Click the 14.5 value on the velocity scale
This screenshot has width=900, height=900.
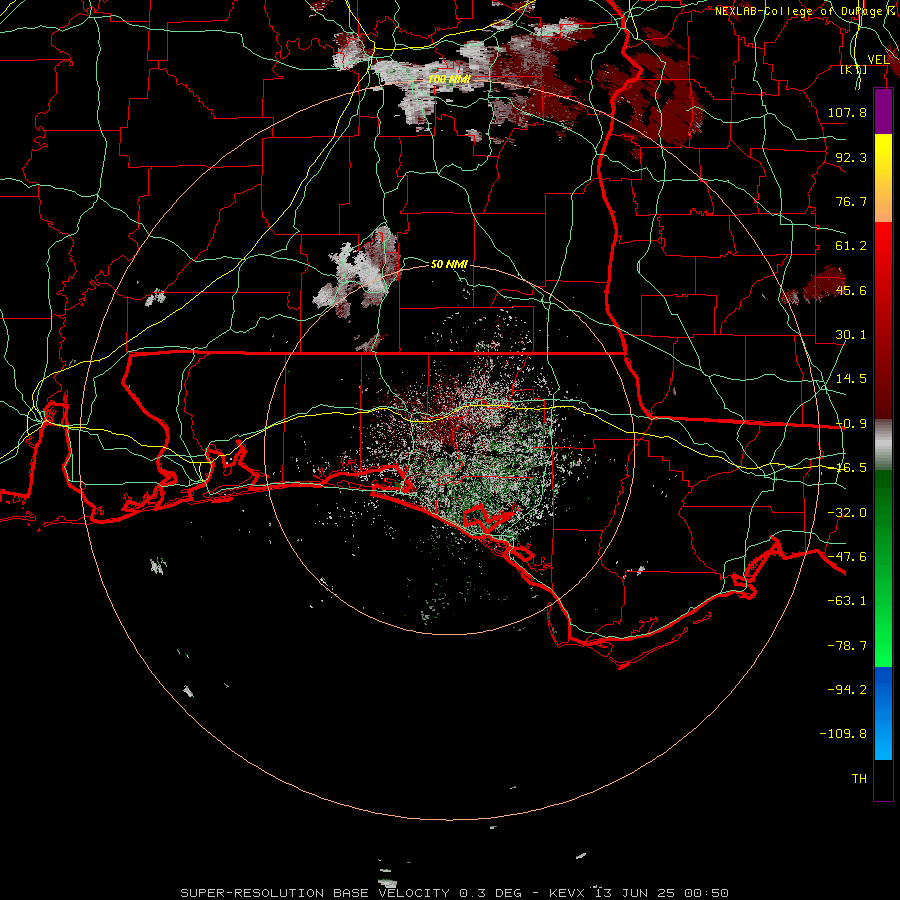tap(851, 379)
